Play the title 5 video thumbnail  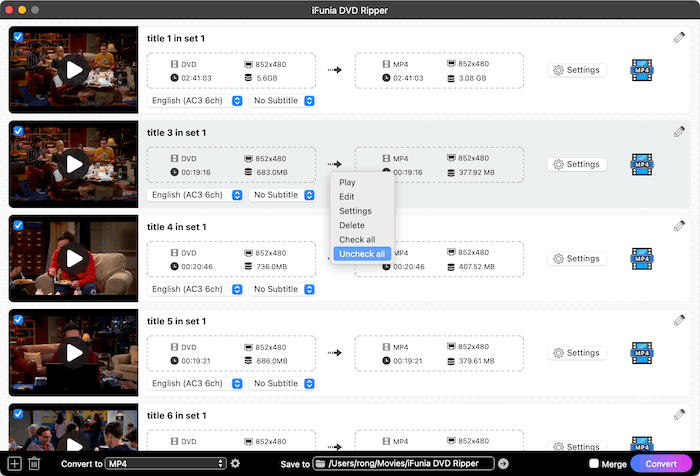point(73,353)
